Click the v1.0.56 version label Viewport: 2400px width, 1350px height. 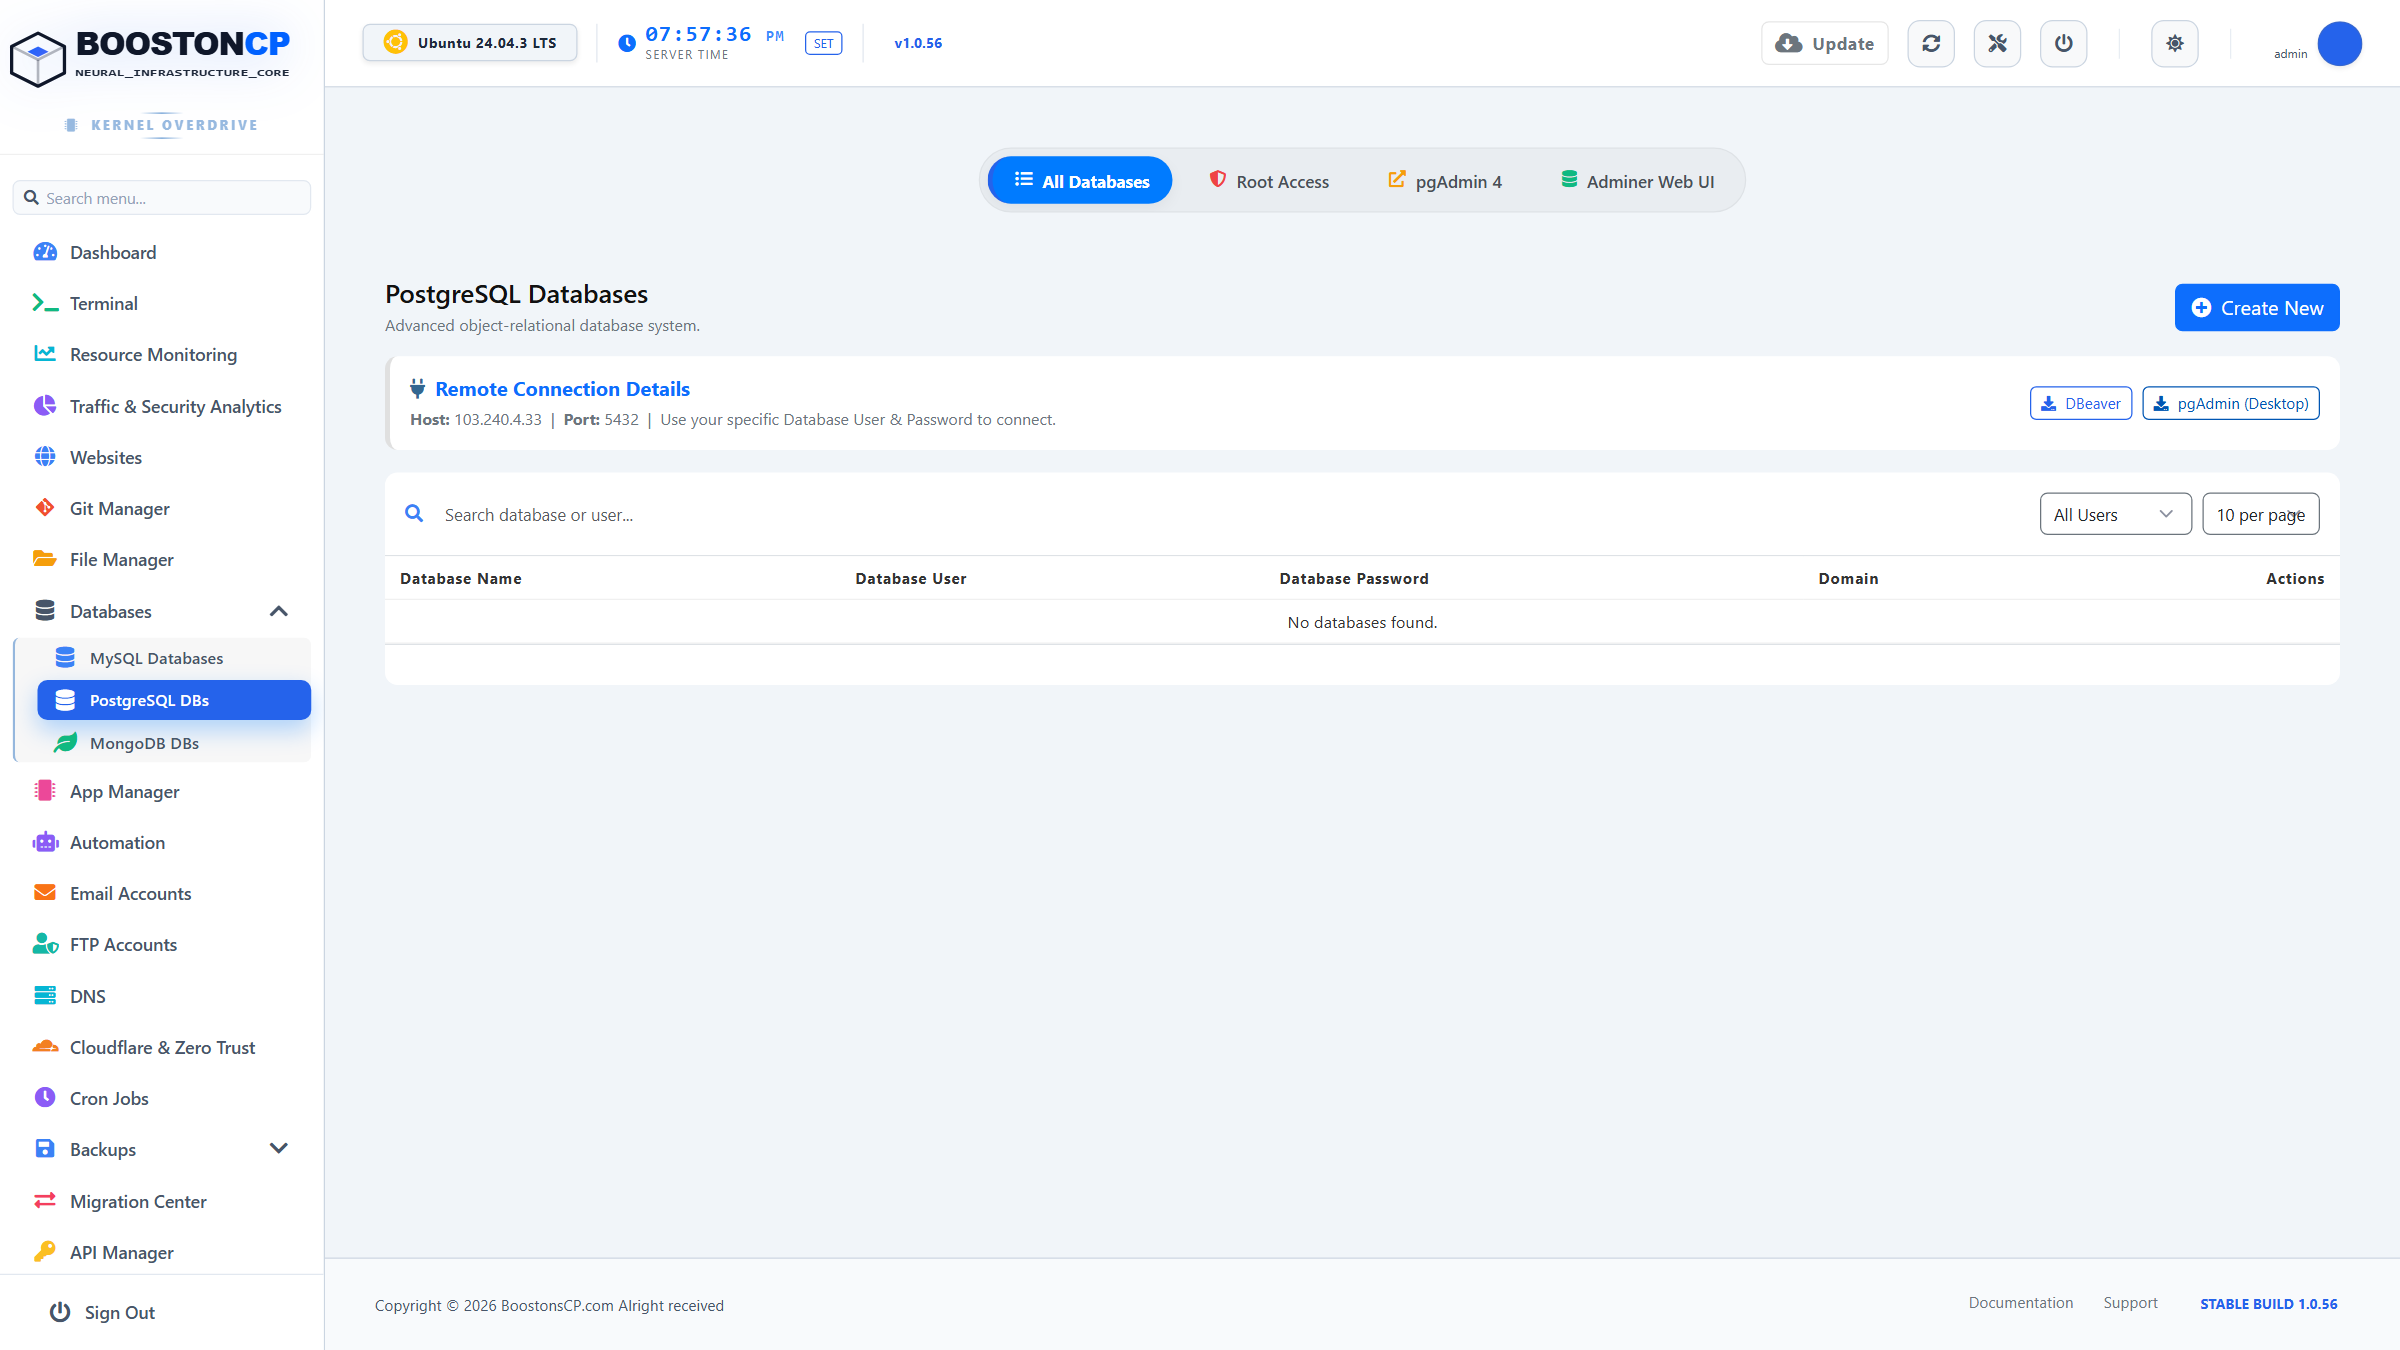point(918,43)
